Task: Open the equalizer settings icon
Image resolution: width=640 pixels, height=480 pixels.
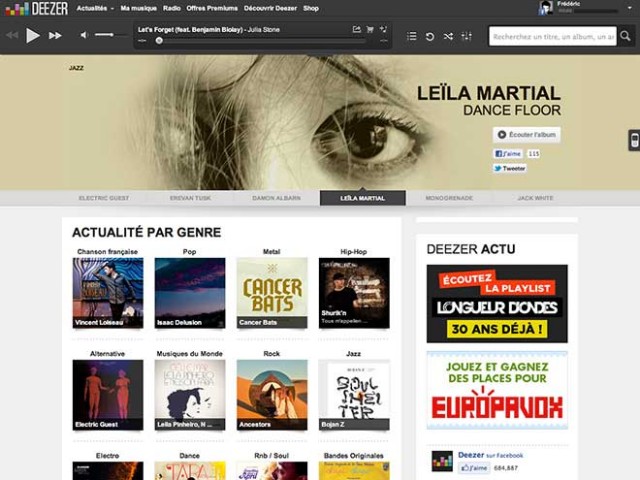Action: [x=467, y=36]
